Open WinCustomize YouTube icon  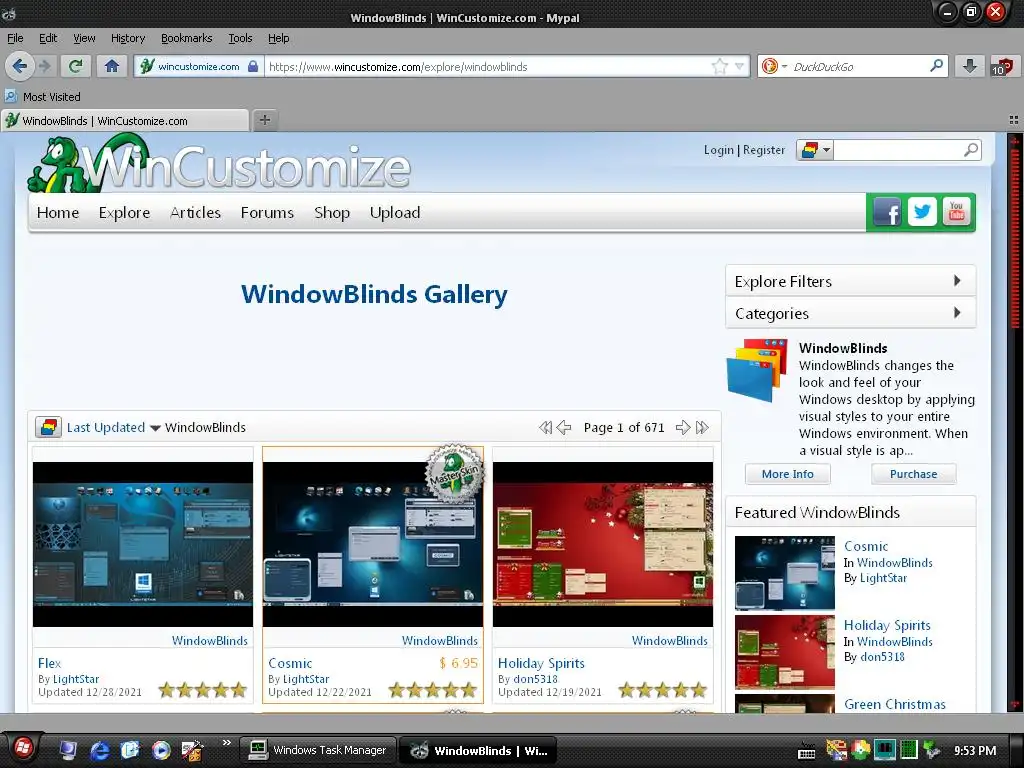pyautogui.click(x=957, y=212)
